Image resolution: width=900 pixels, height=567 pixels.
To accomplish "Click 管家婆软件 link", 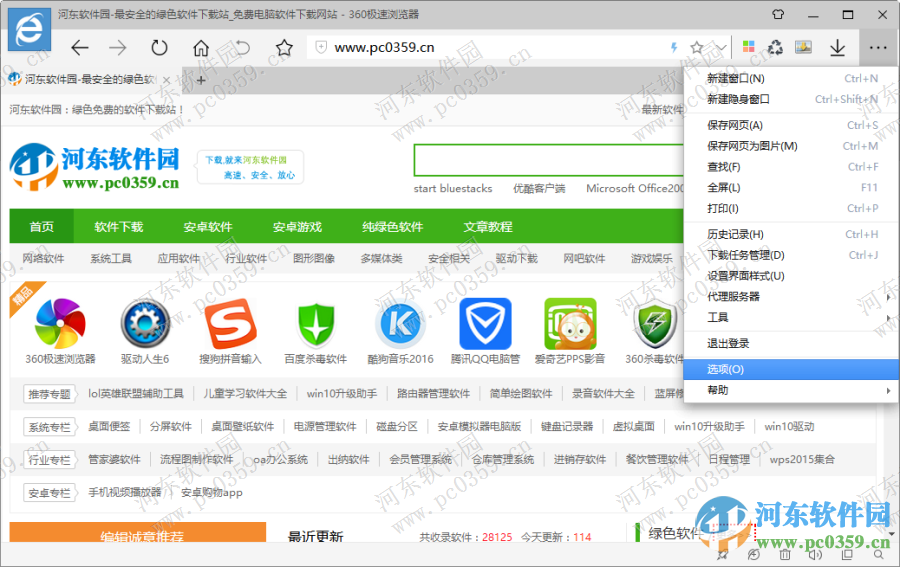I will pyautogui.click(x=114, y=460).
